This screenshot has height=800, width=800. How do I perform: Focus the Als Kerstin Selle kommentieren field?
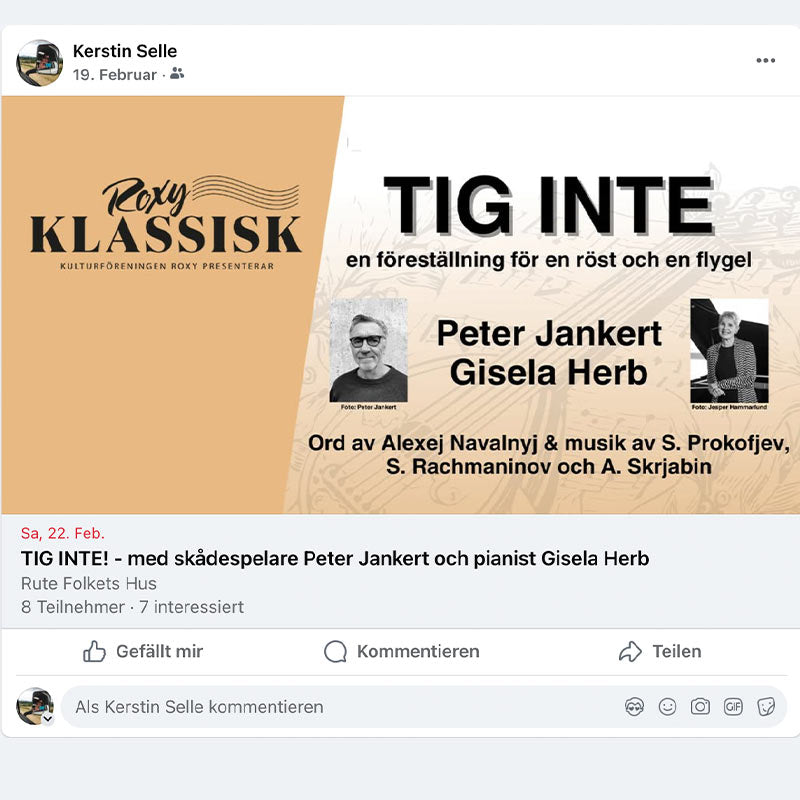pyautogui.click(x=423, y=707)
